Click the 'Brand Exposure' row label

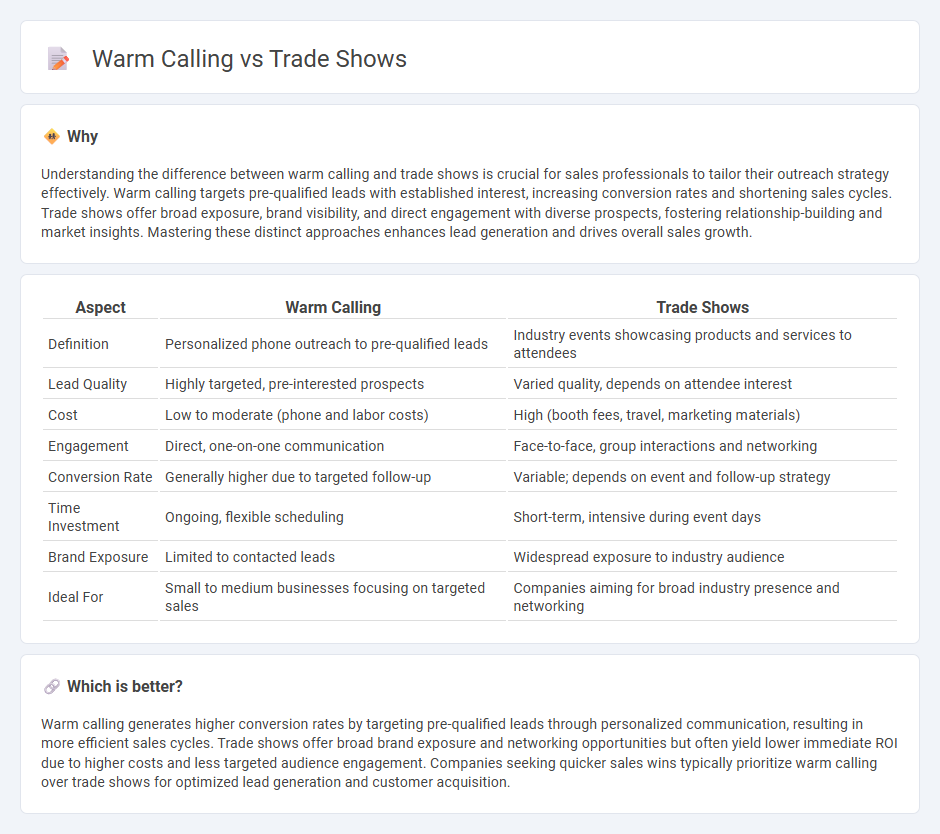[98, 558]
